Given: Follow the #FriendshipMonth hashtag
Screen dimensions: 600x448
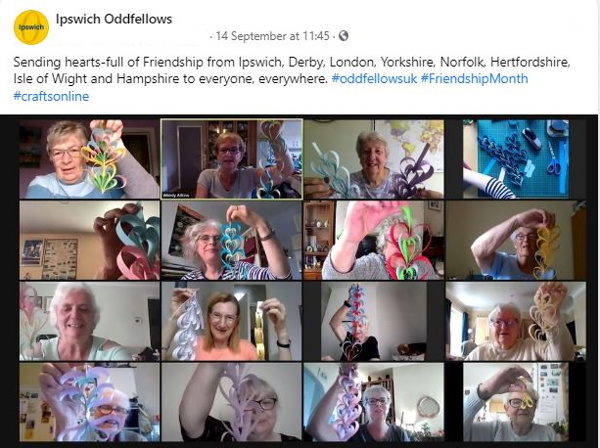Looking at the screenshot, I should [x=474, y=79].
